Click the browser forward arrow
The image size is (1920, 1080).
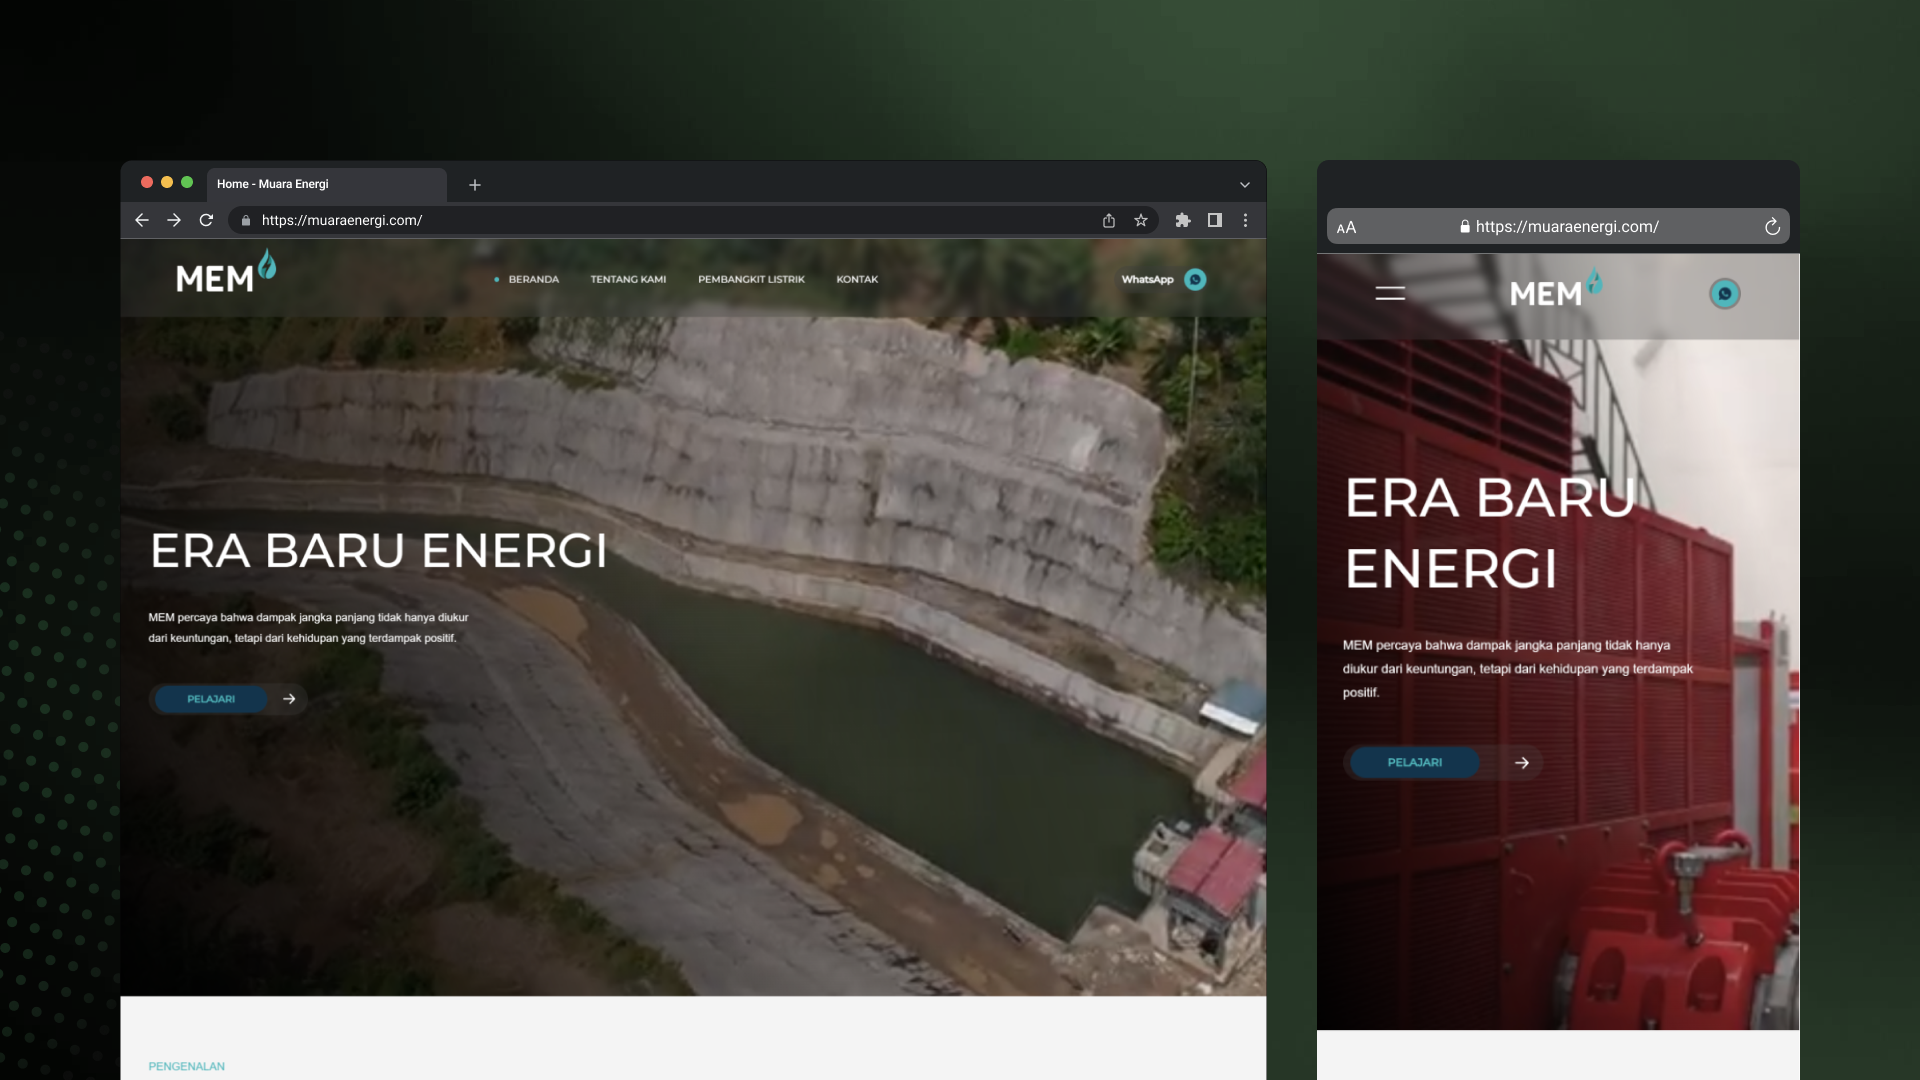coord(174,220)
